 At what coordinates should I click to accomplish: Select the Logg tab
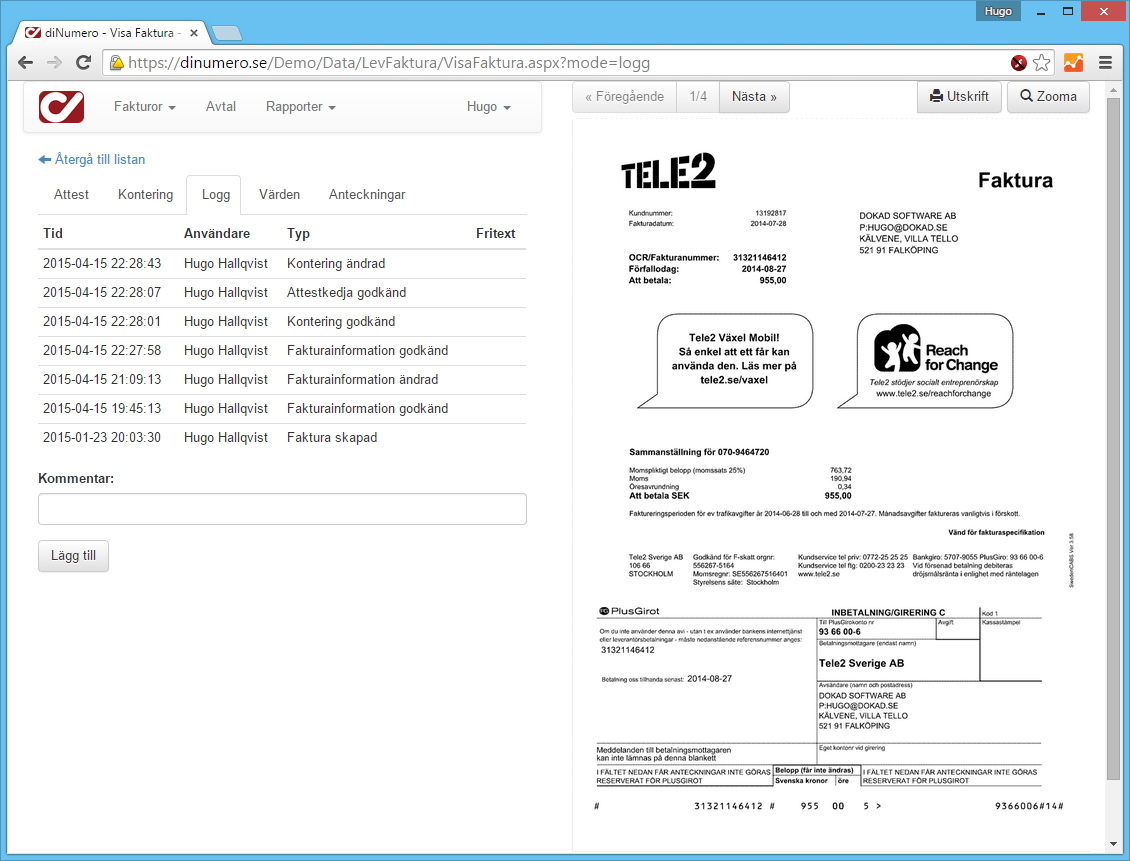(x=215, y=195)
